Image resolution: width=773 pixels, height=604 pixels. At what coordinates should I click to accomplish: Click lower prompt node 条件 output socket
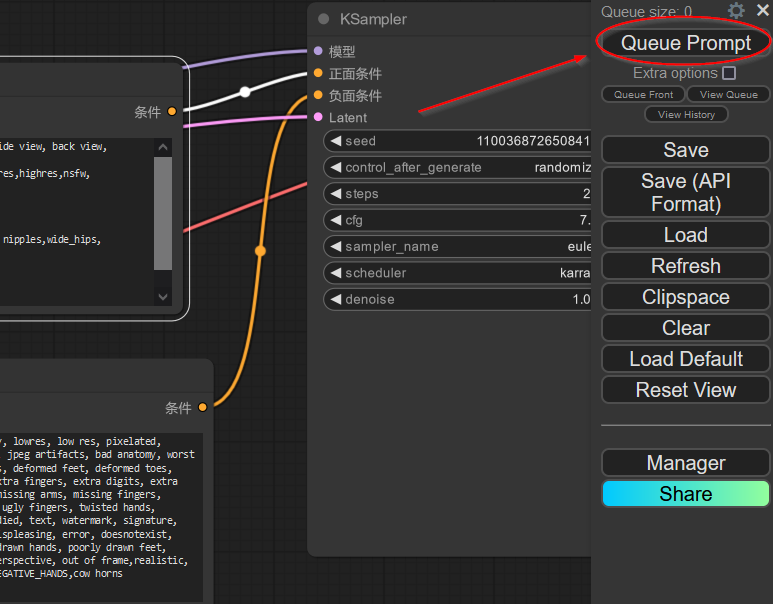[202, 407]
